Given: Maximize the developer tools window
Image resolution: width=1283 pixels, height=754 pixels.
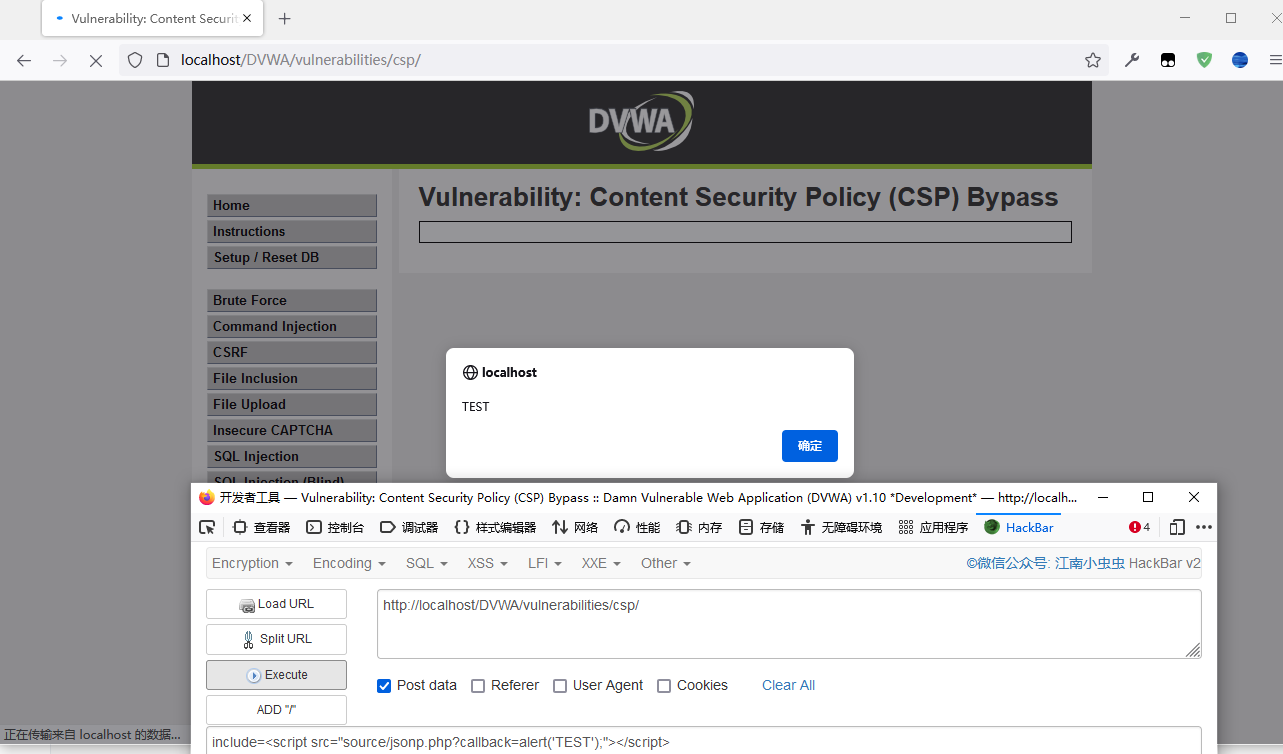Looking at the screenshot, I should tap(1148, 497).
